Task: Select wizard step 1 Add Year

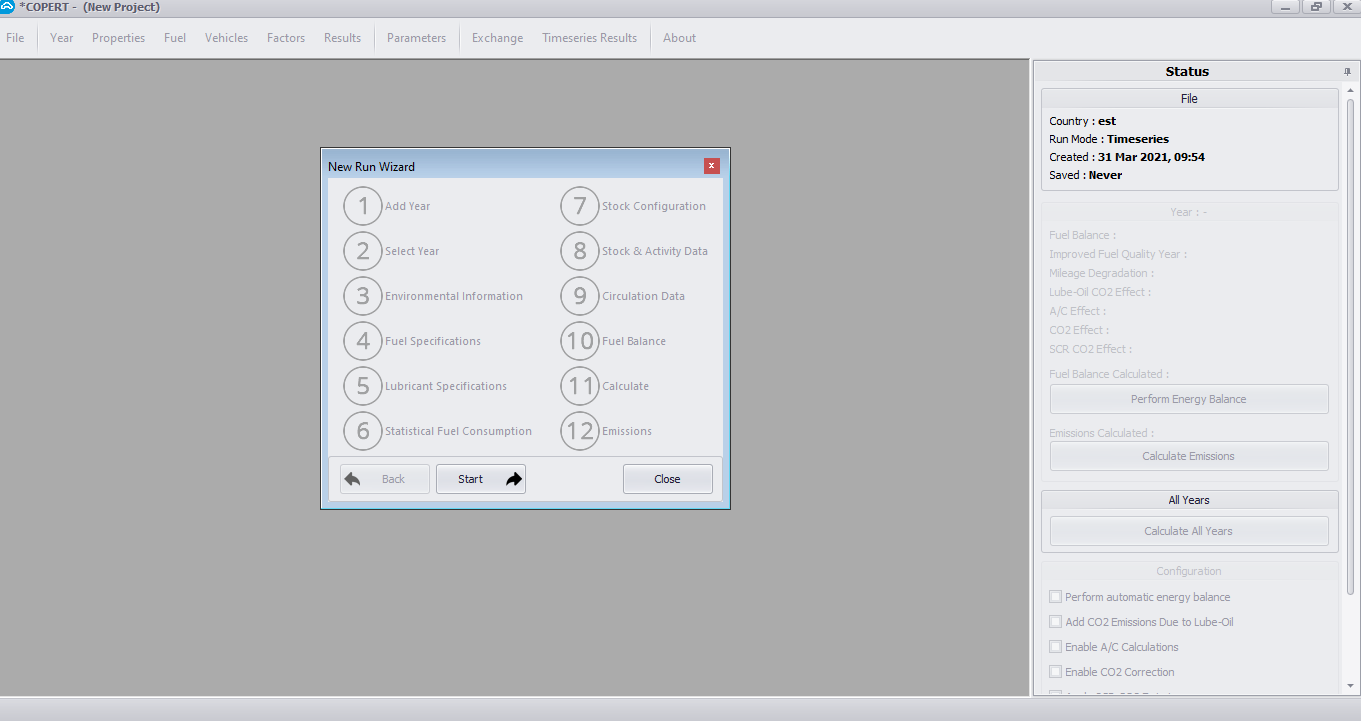Action: 364,206
